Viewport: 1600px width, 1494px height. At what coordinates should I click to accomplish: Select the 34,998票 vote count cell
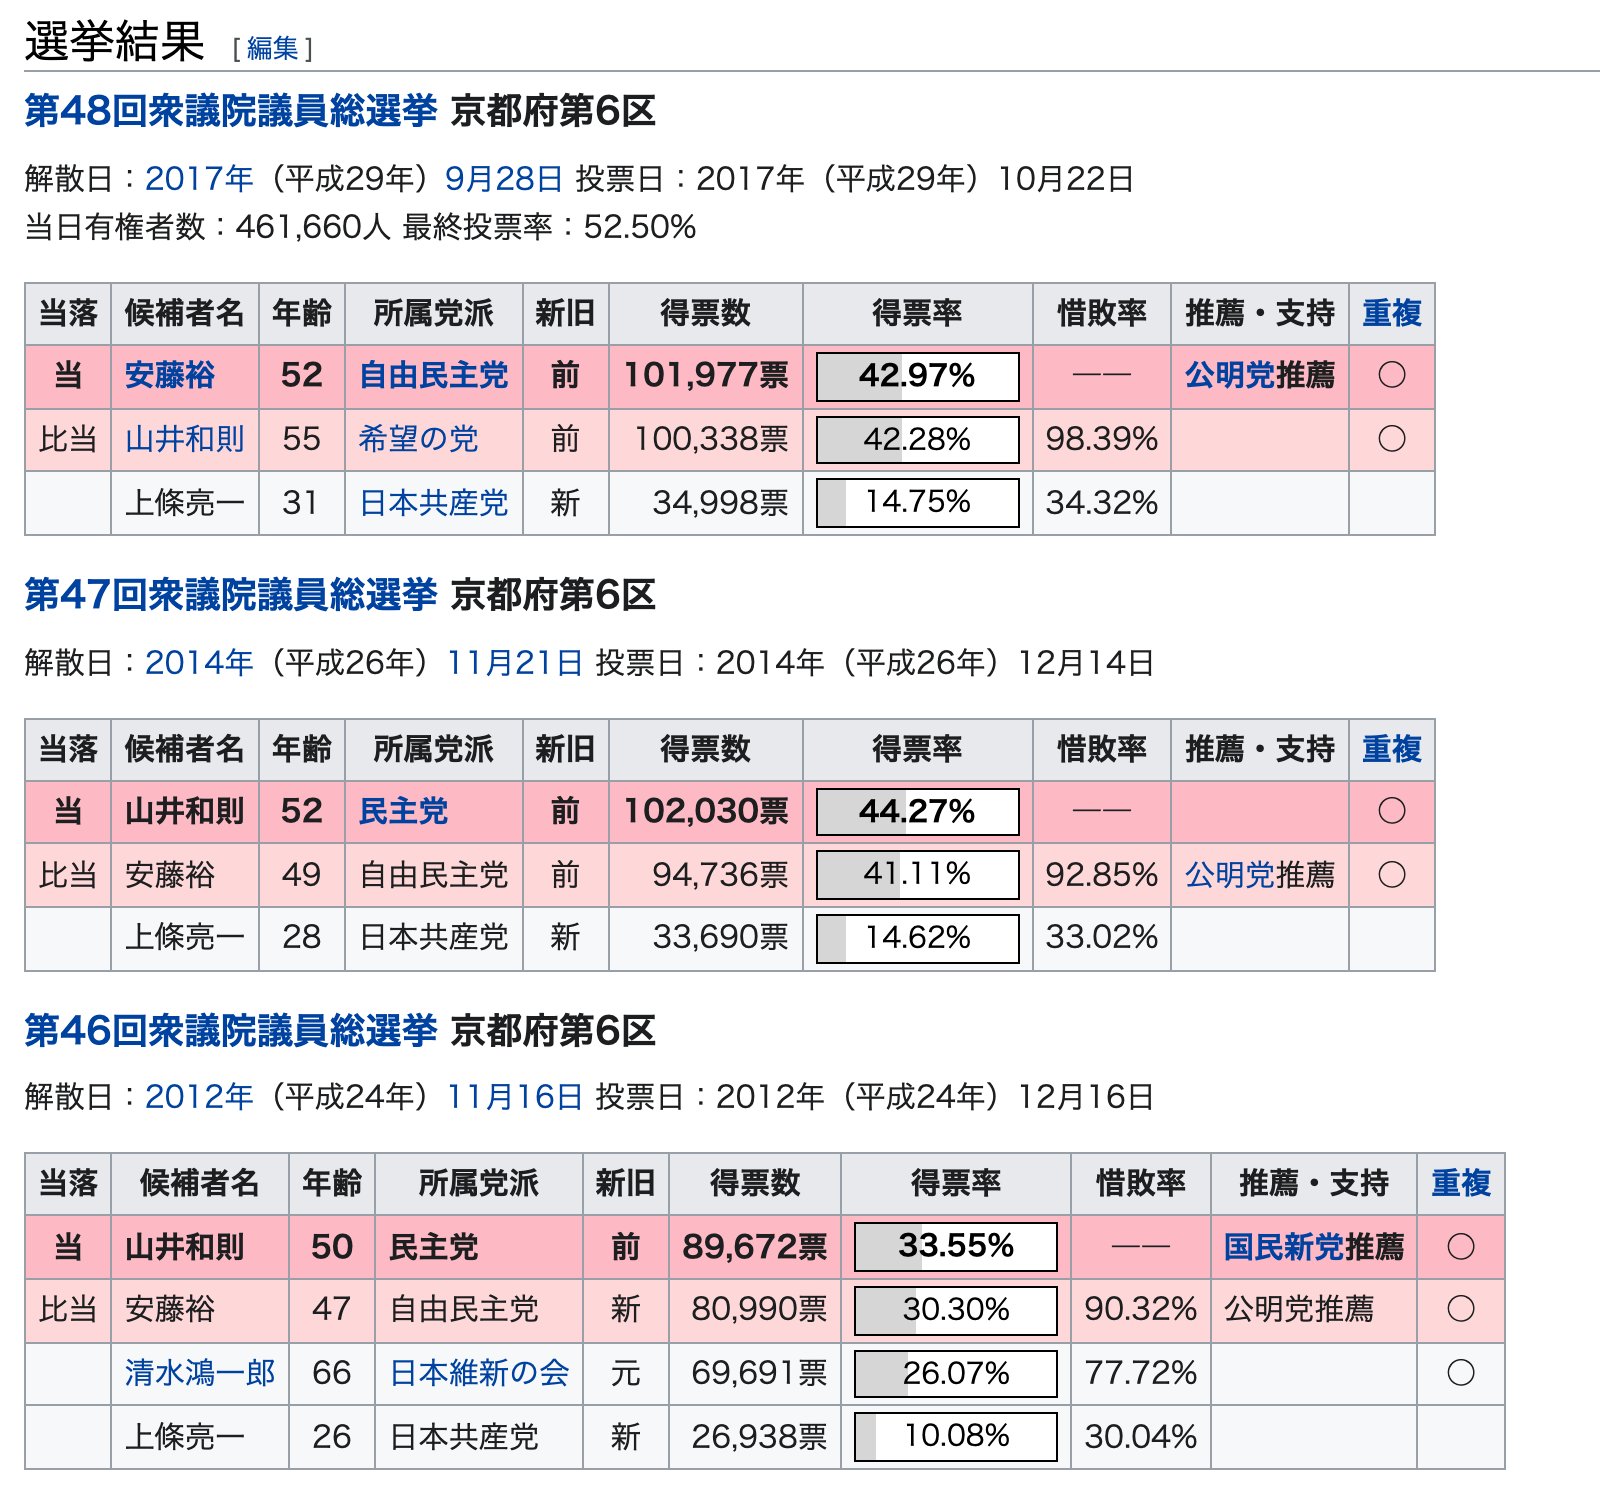point(706,502)
